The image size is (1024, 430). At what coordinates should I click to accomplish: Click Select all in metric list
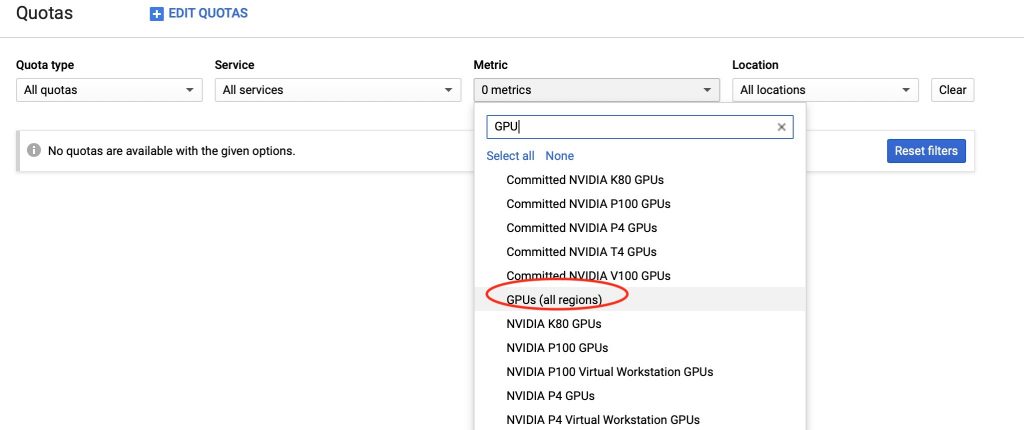pyautogui.click(x=510, y=156)
